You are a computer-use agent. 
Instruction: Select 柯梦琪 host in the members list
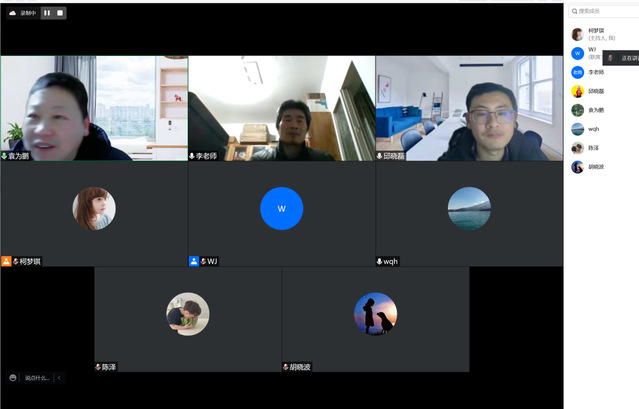tap(596, 34)
